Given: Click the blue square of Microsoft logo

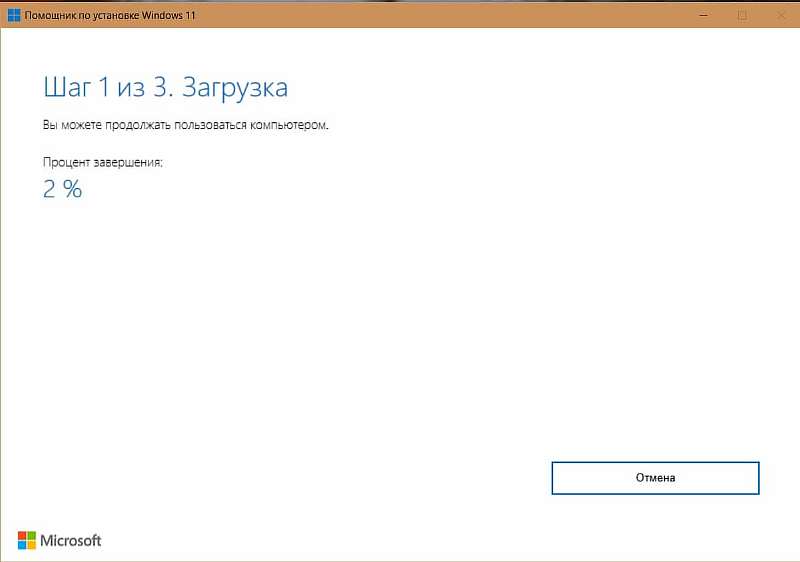Looking at the screenshot, I should pyautogui.click(x=21, y=545).
